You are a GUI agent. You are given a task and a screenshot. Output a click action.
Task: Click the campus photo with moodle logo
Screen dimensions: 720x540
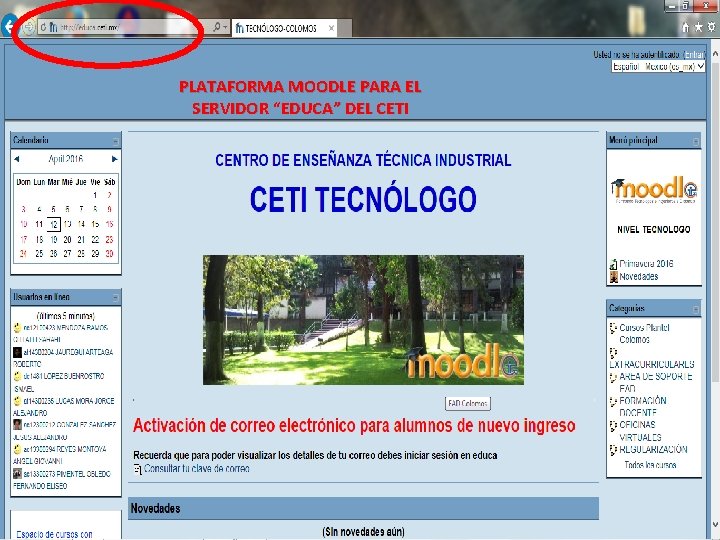pyautogui.click(x=363, y=320)
